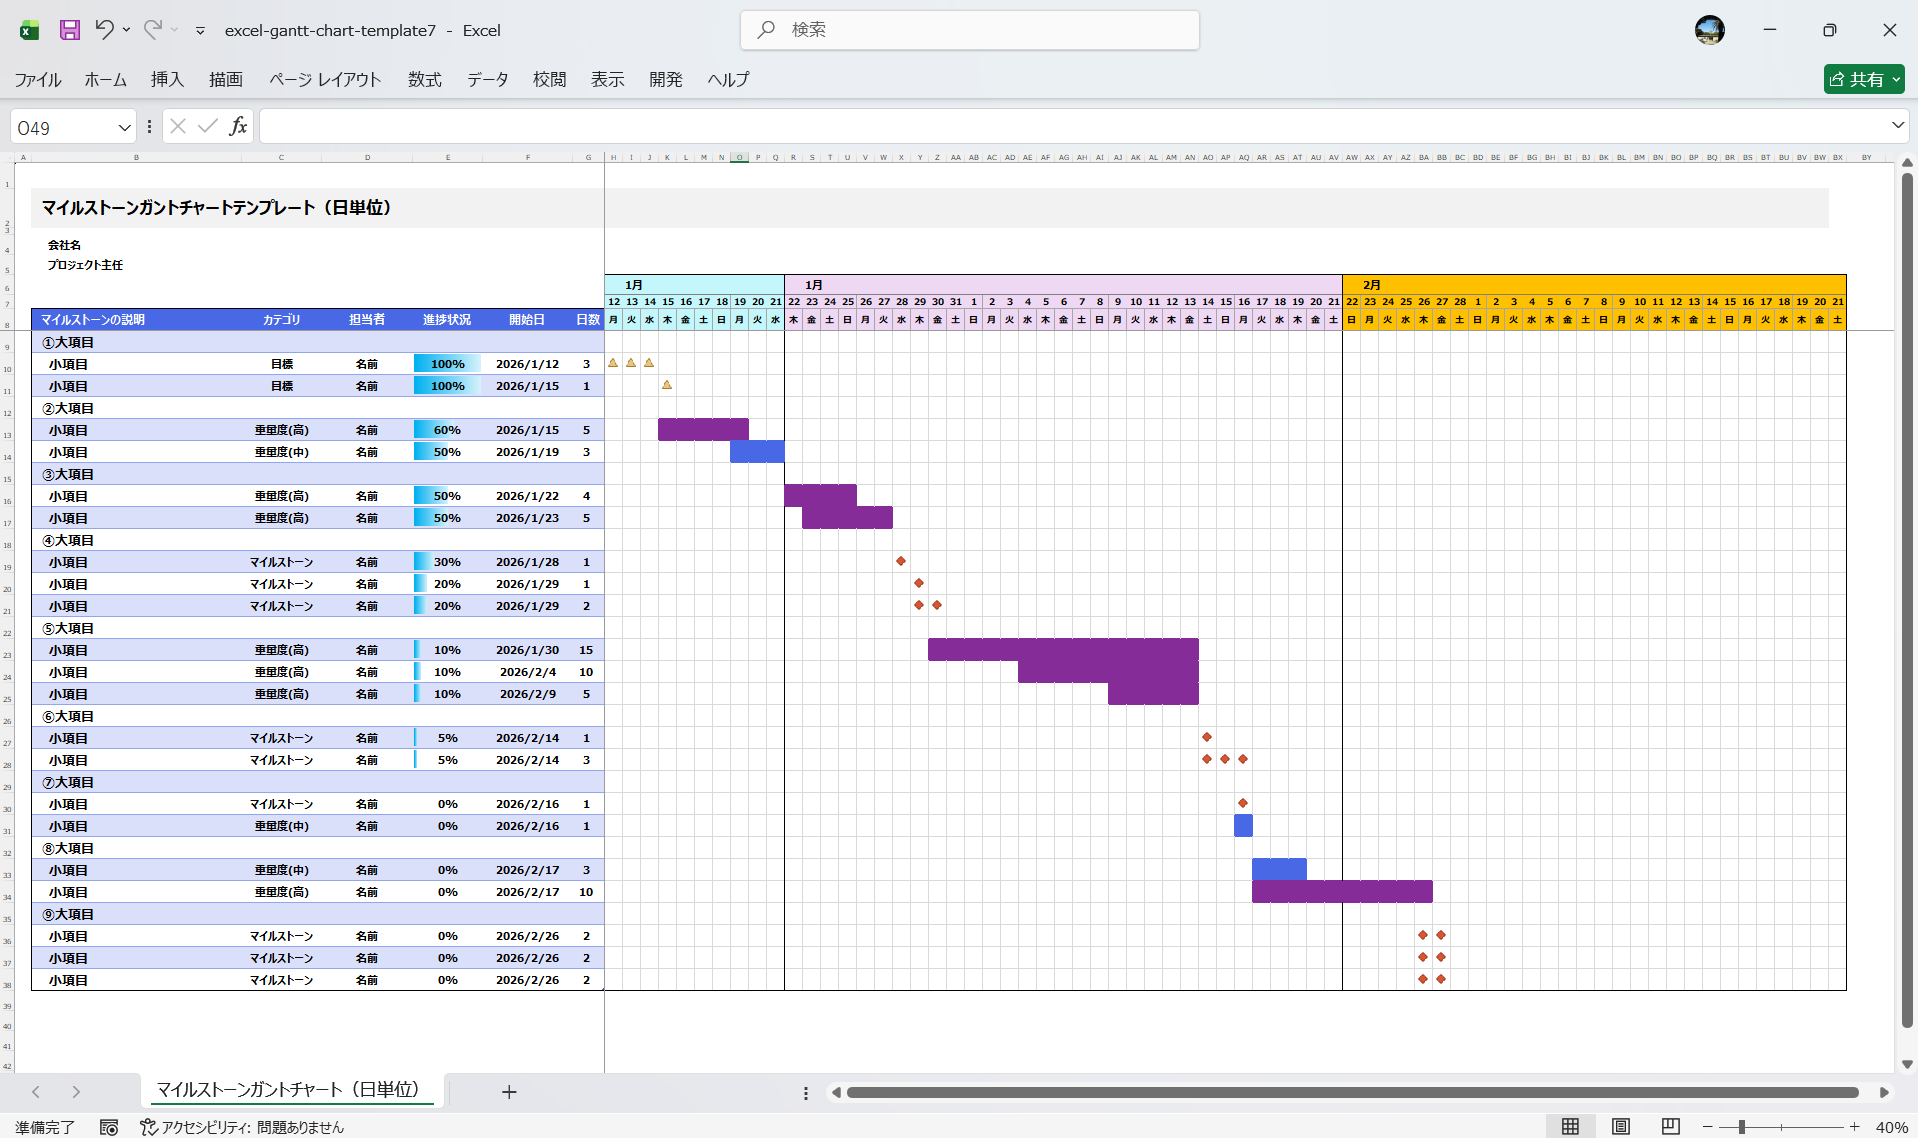Click the Insert Function fx icon
Viewport: 1918px width, 1138px height.
(238, 126)
